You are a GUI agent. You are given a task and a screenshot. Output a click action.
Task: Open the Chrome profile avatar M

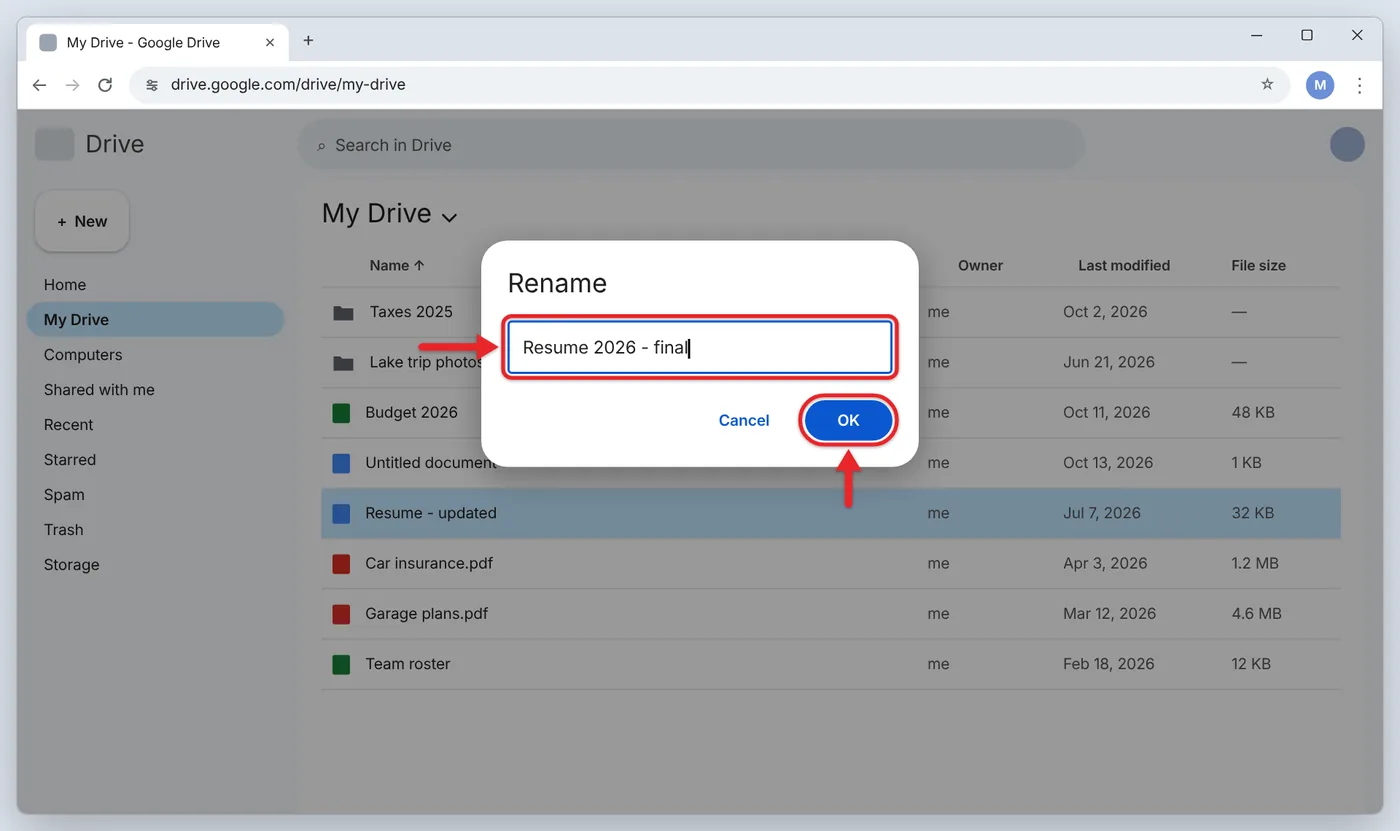(1320, 85)
